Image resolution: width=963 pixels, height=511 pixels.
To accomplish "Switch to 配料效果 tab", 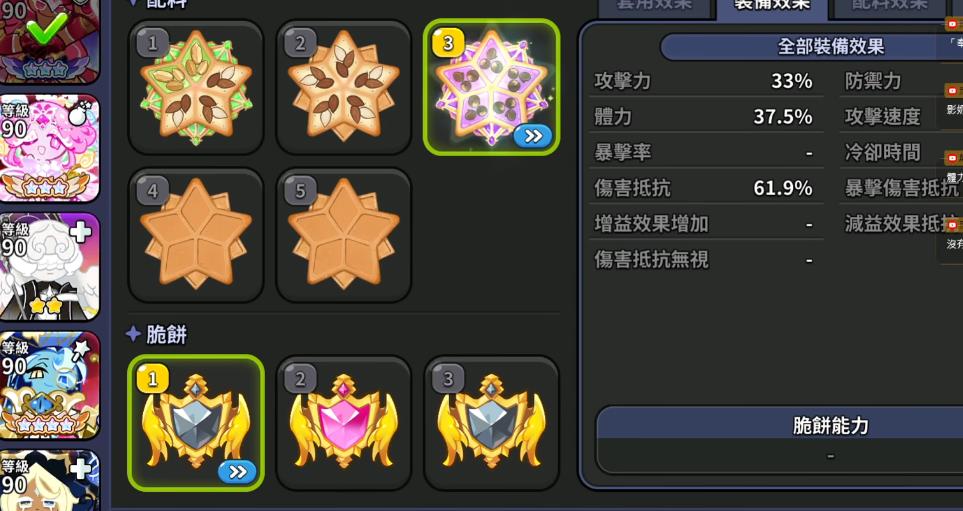I will click(889, 7).
